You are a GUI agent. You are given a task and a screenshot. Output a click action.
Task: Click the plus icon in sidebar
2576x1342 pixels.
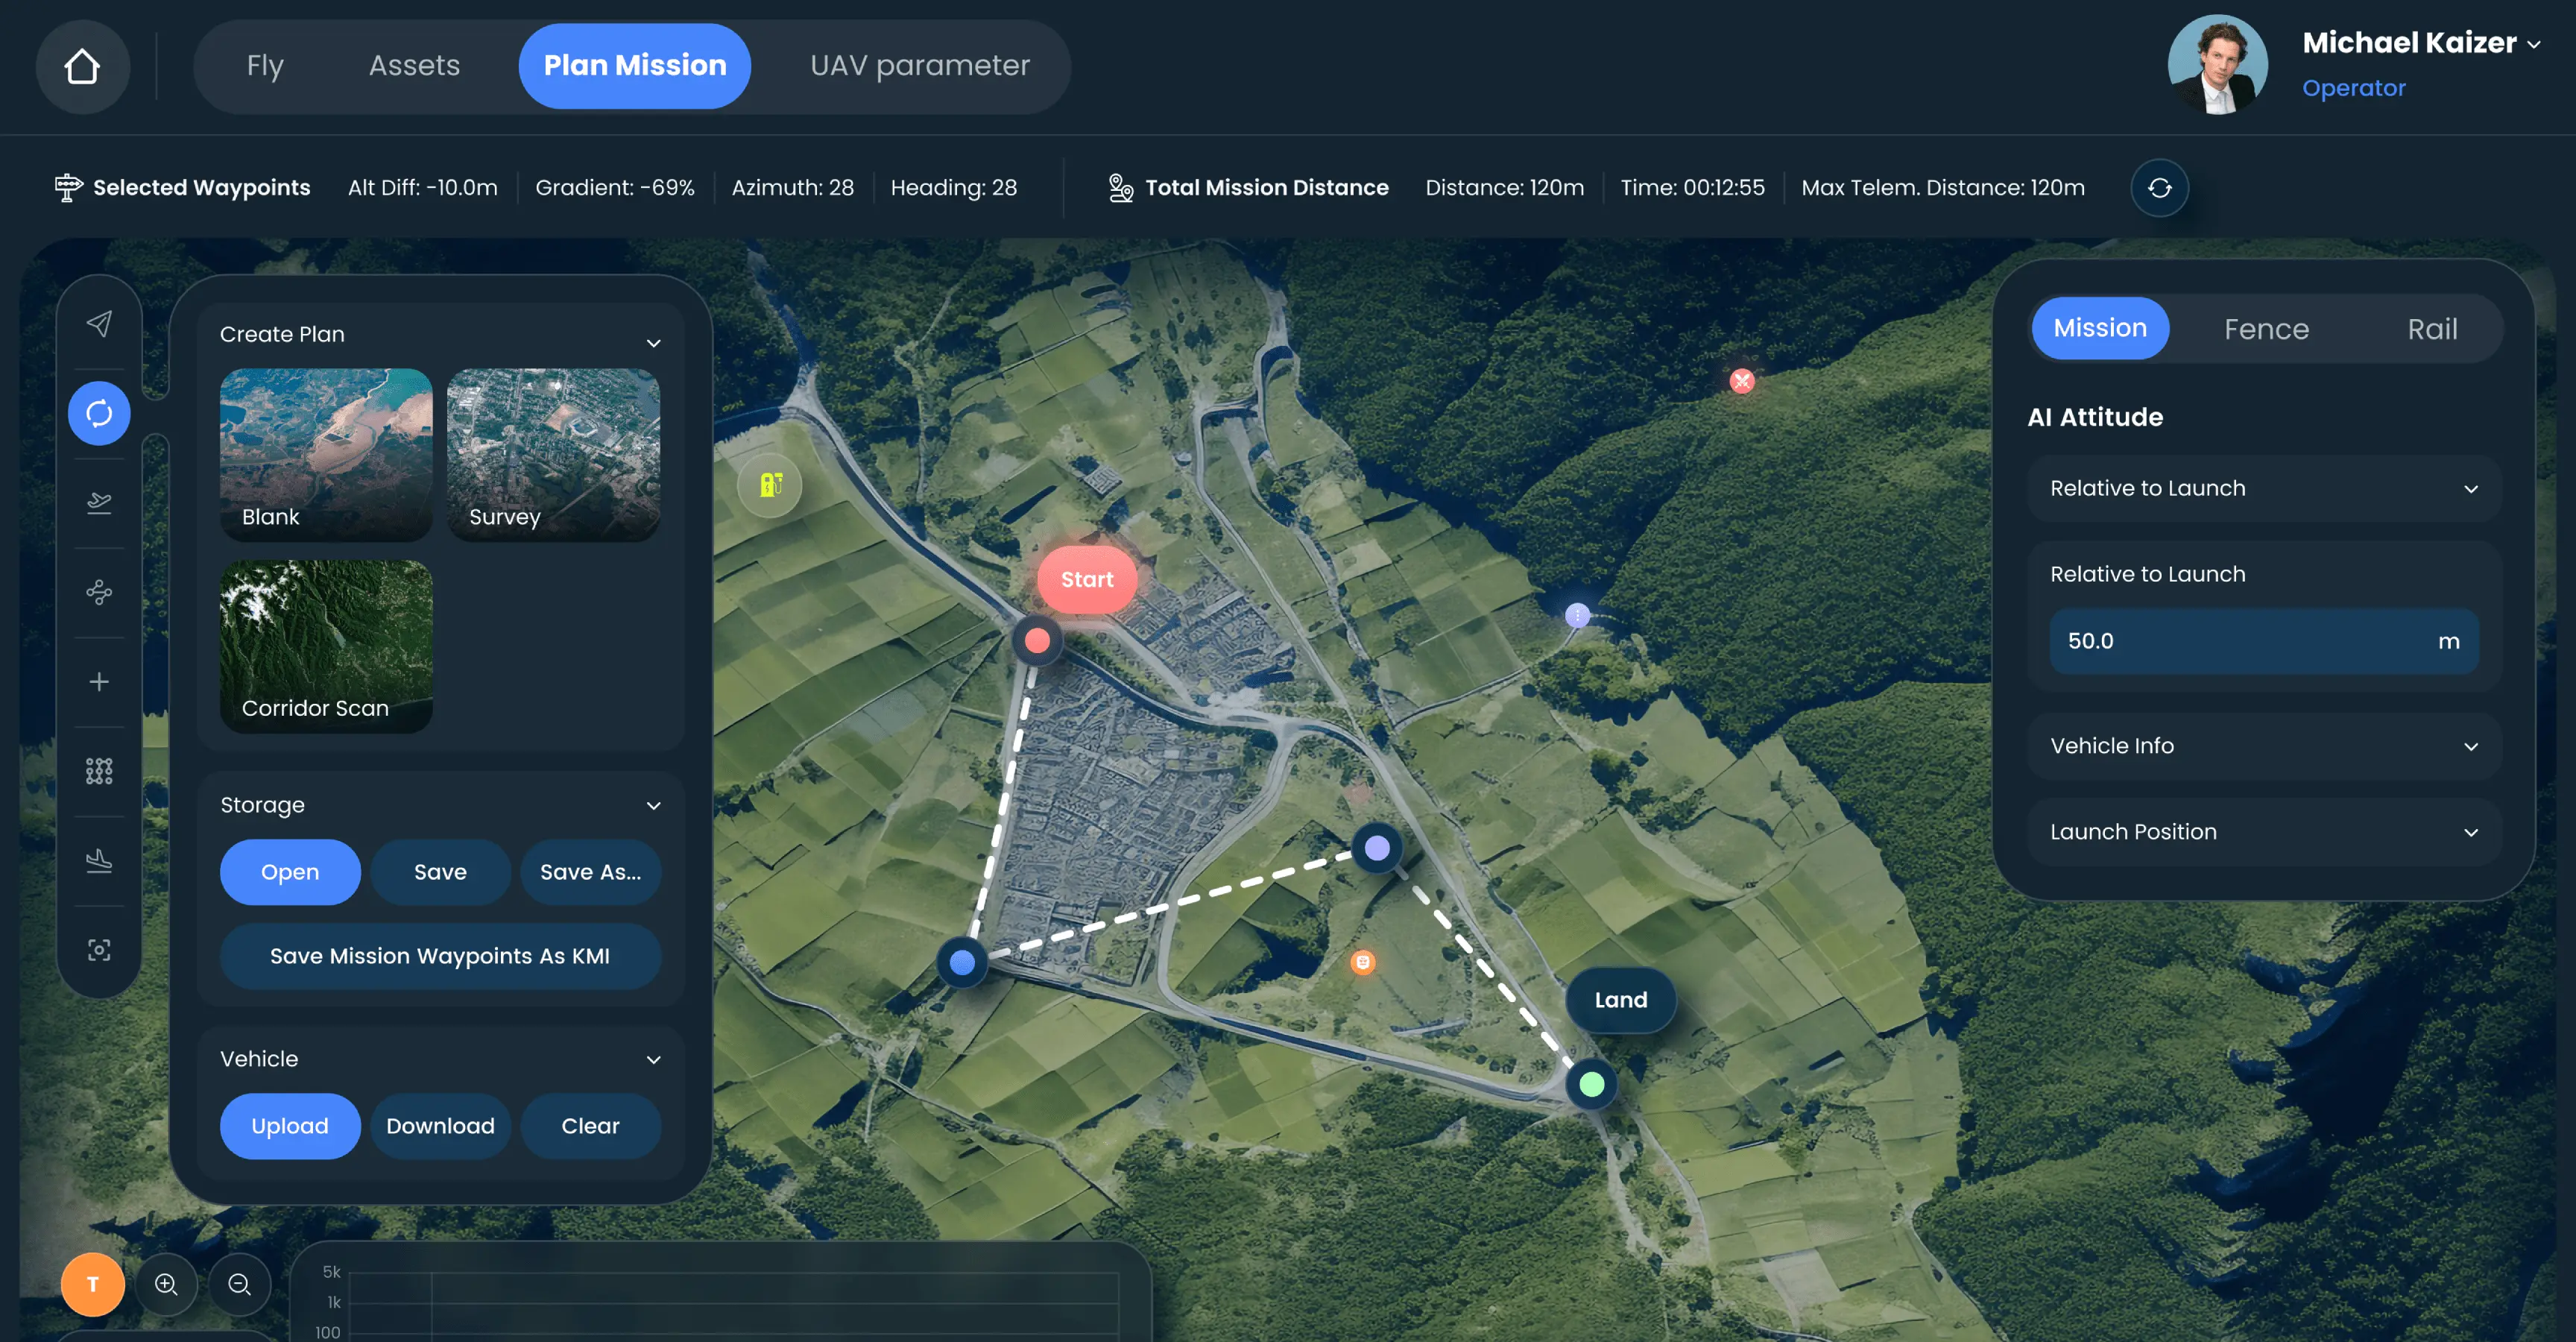coord(99,682)
